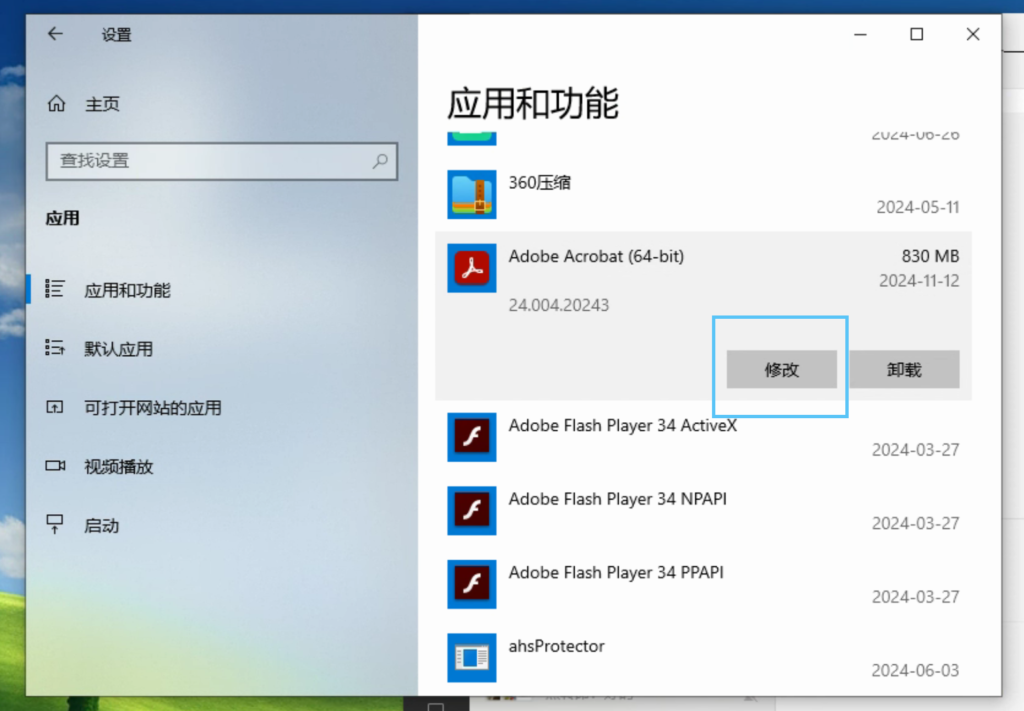
Task: Click the 2024-11-12 install date
Action: [920, 281]
